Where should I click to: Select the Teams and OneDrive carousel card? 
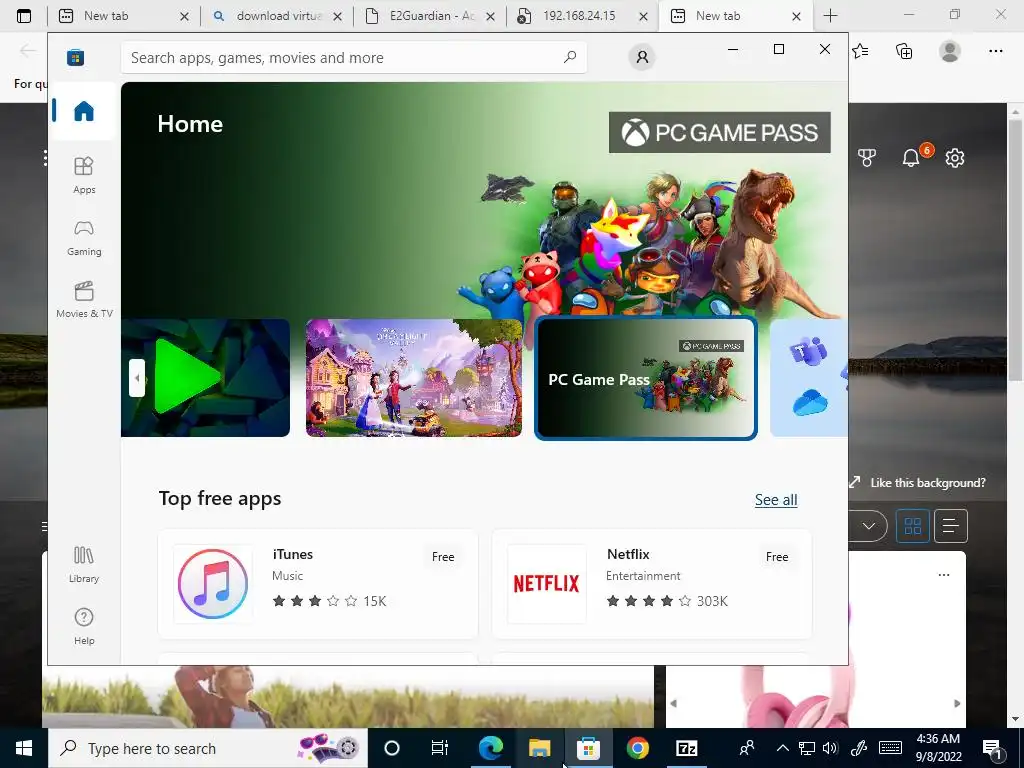click(808, 377)
